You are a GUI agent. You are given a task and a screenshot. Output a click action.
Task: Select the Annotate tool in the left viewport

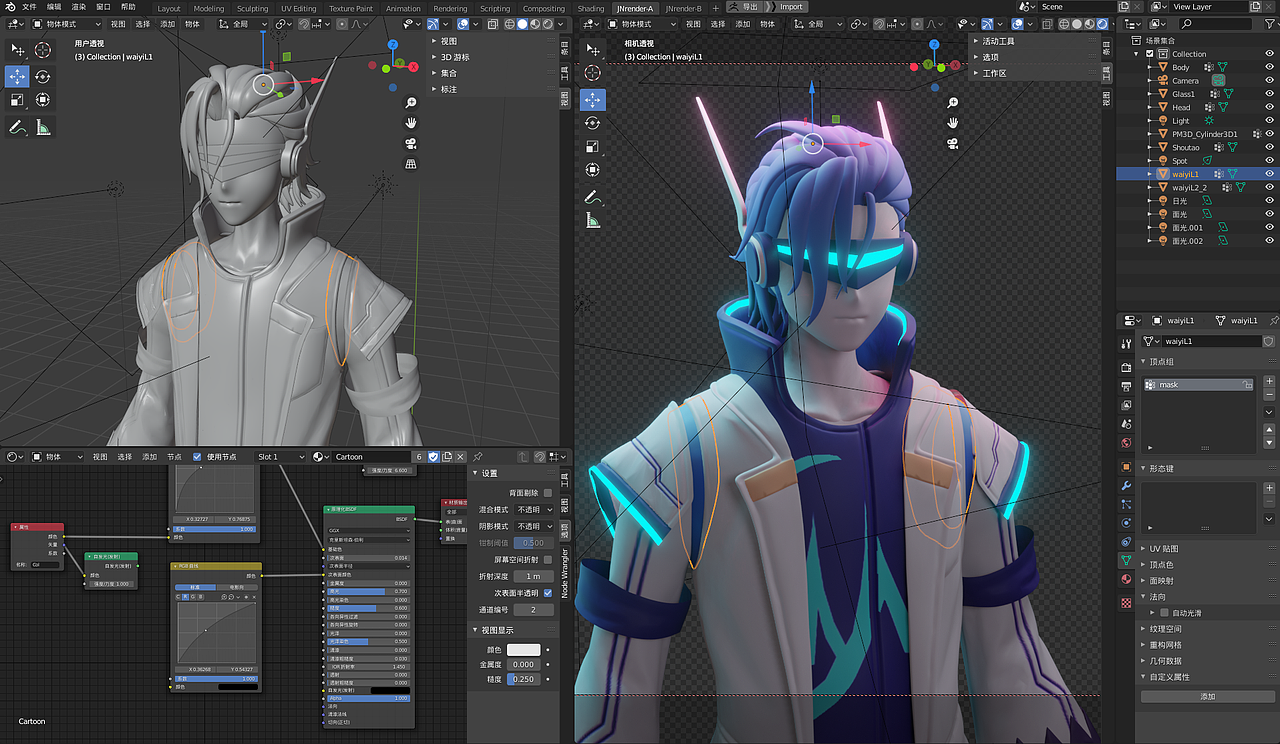pyautogui.click(x=18, y=127)
